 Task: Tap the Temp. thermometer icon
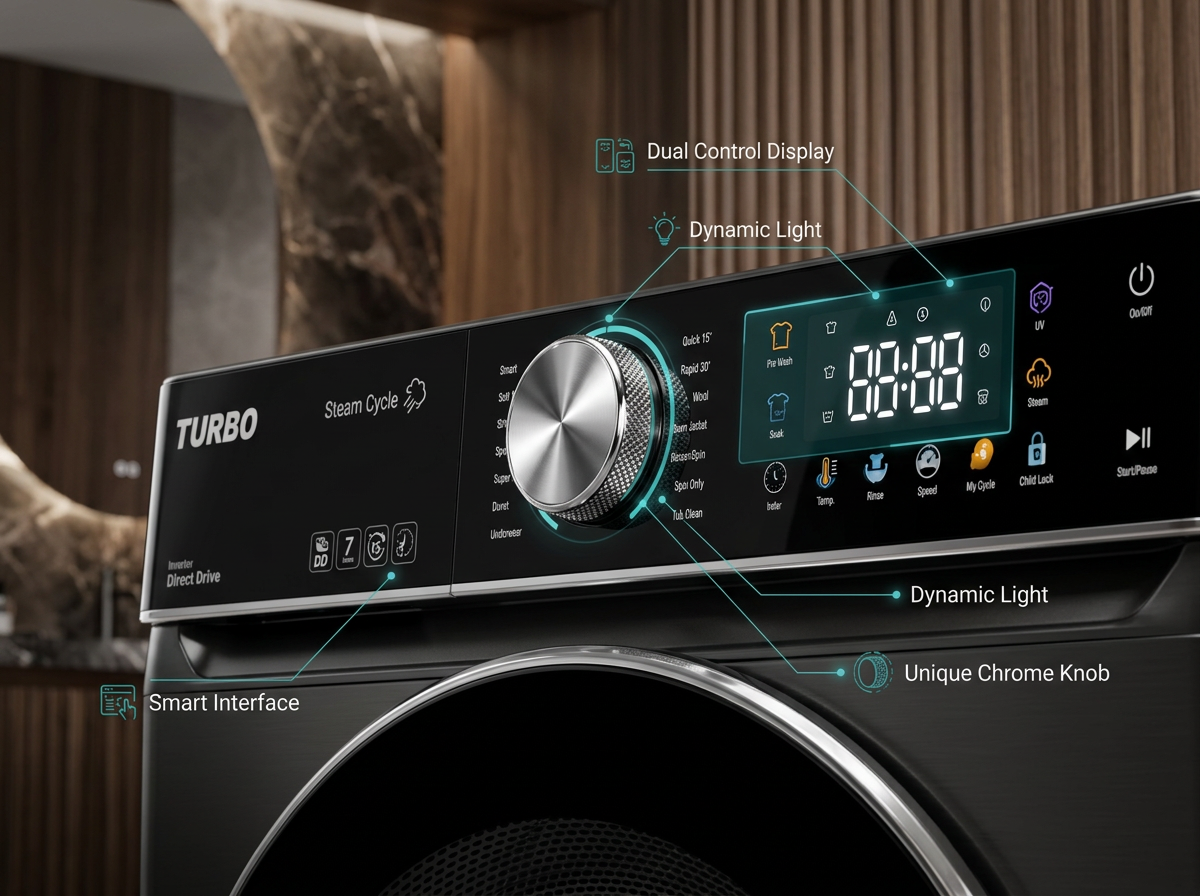point(826,471)
